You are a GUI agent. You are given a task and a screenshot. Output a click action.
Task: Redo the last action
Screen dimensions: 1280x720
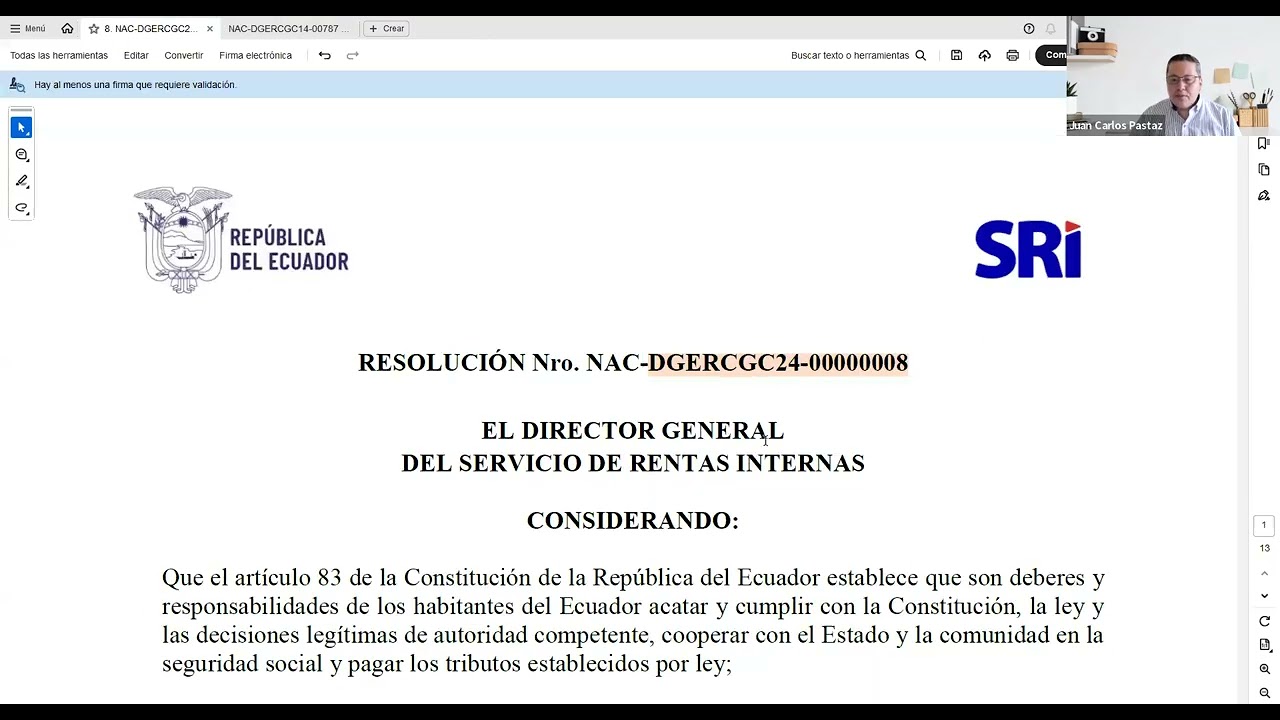pyautogui.click(x=353, y=56)
